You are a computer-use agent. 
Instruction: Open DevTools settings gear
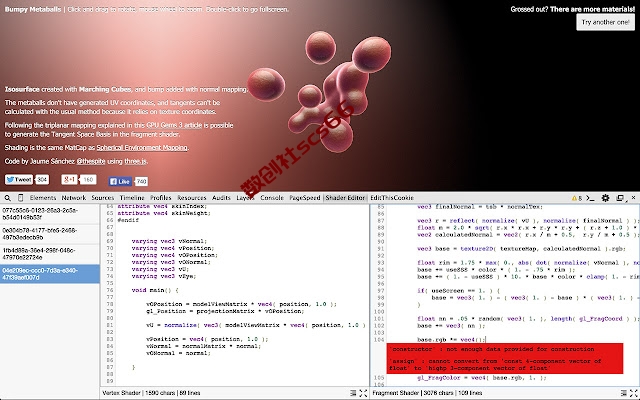(605, 198)
